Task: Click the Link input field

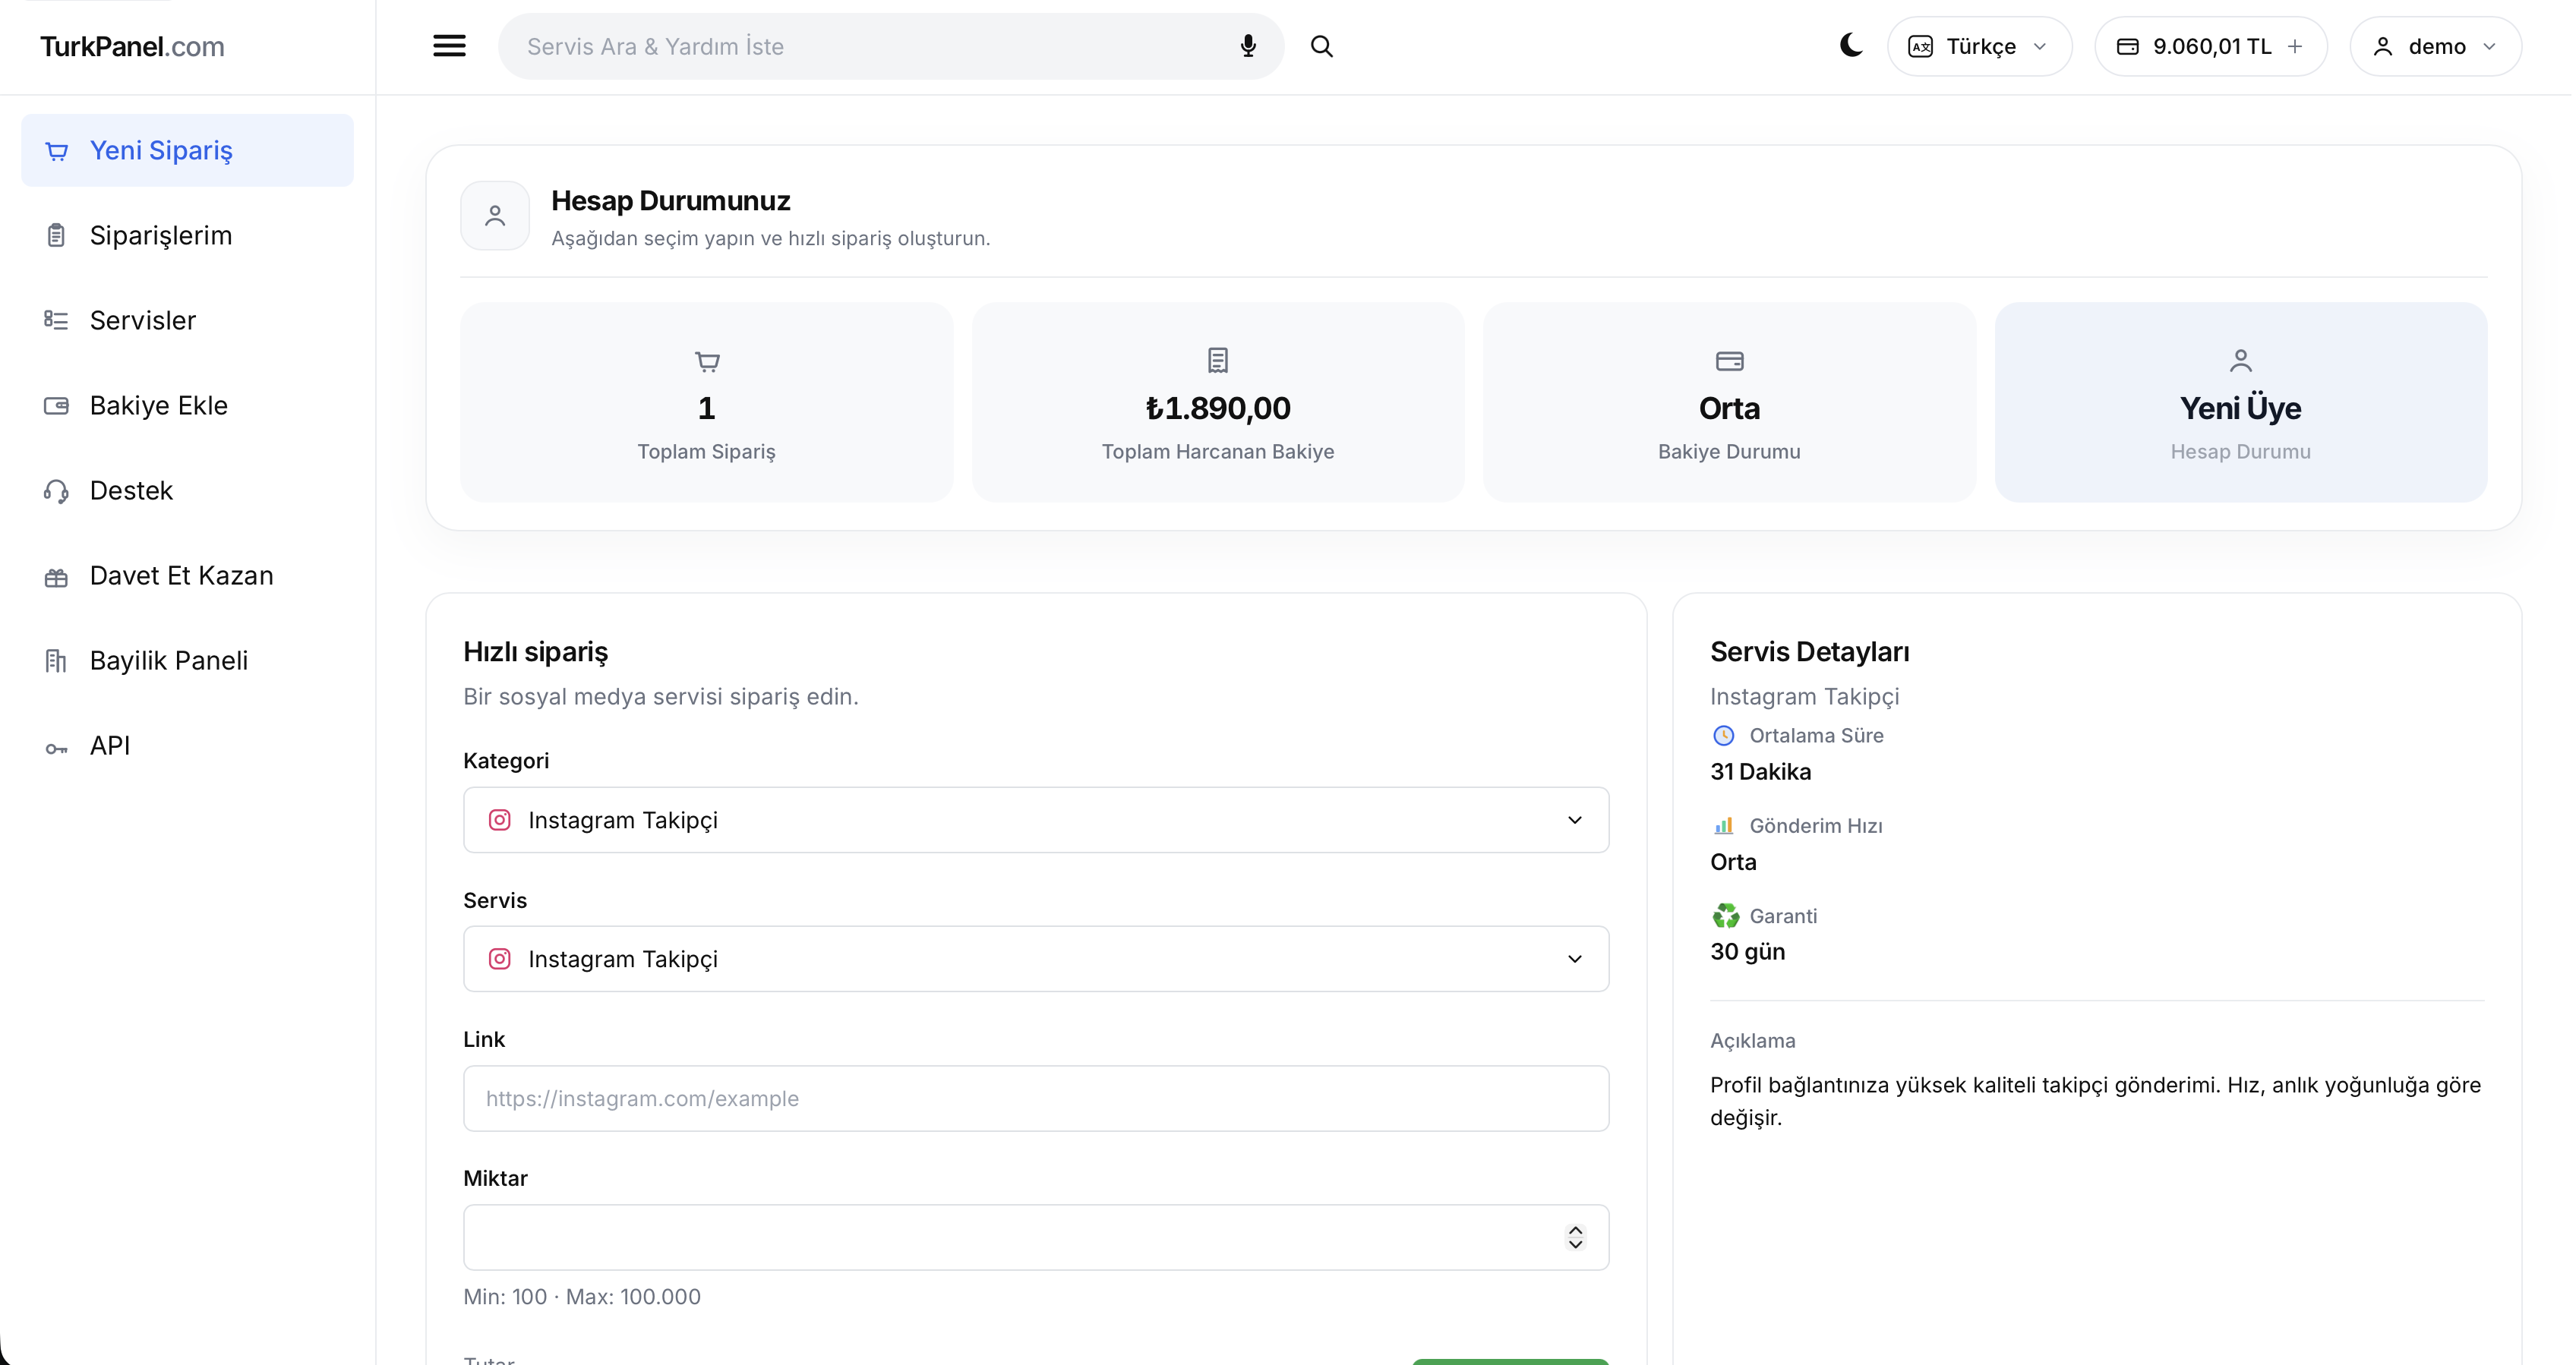Action: tap(1036, 1098)
